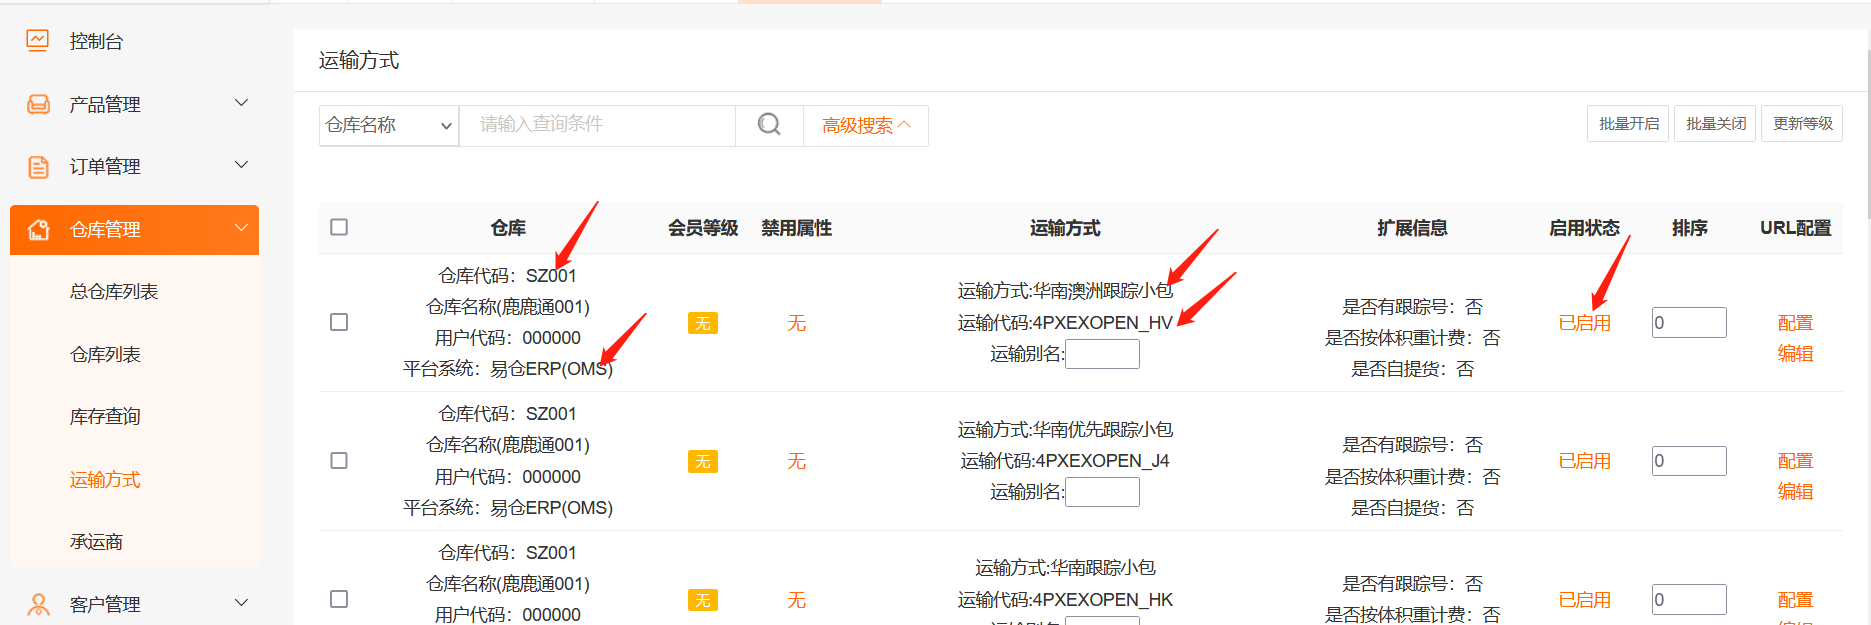Click 运输方式:华南优先跟踪小包 text
Viewport: 1871px width, 625px height.
[1065, 430]
